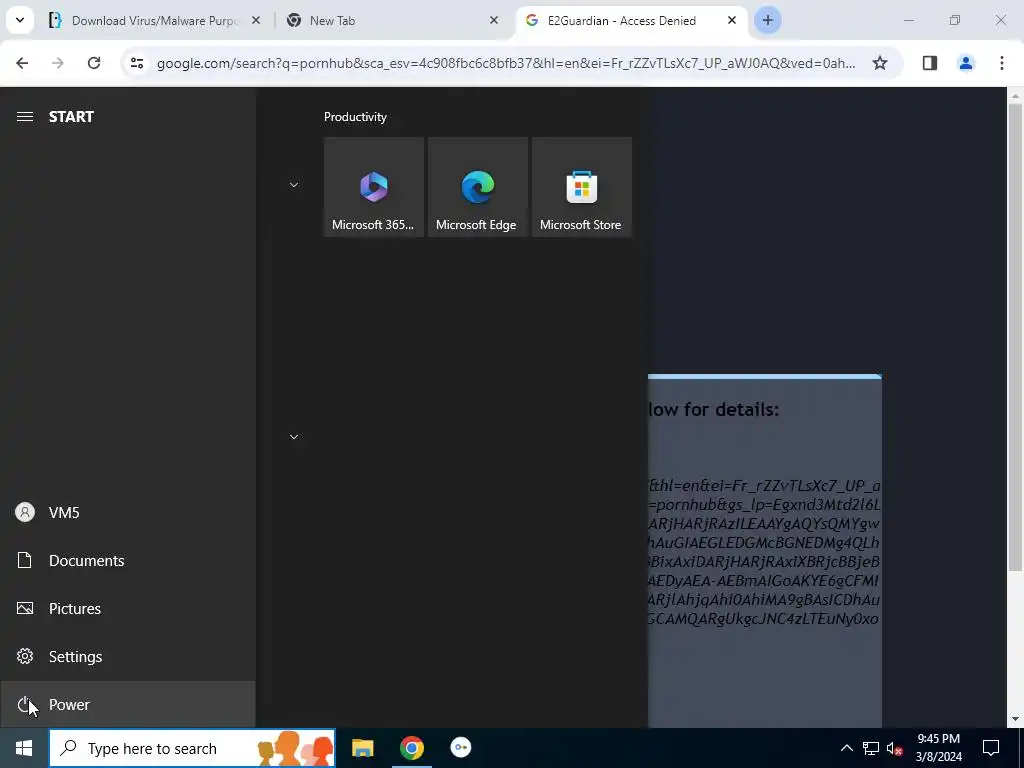The width and height of the screenshot is (1024, 768).
Task: Open a new Chrome tab
Action: 768,21
